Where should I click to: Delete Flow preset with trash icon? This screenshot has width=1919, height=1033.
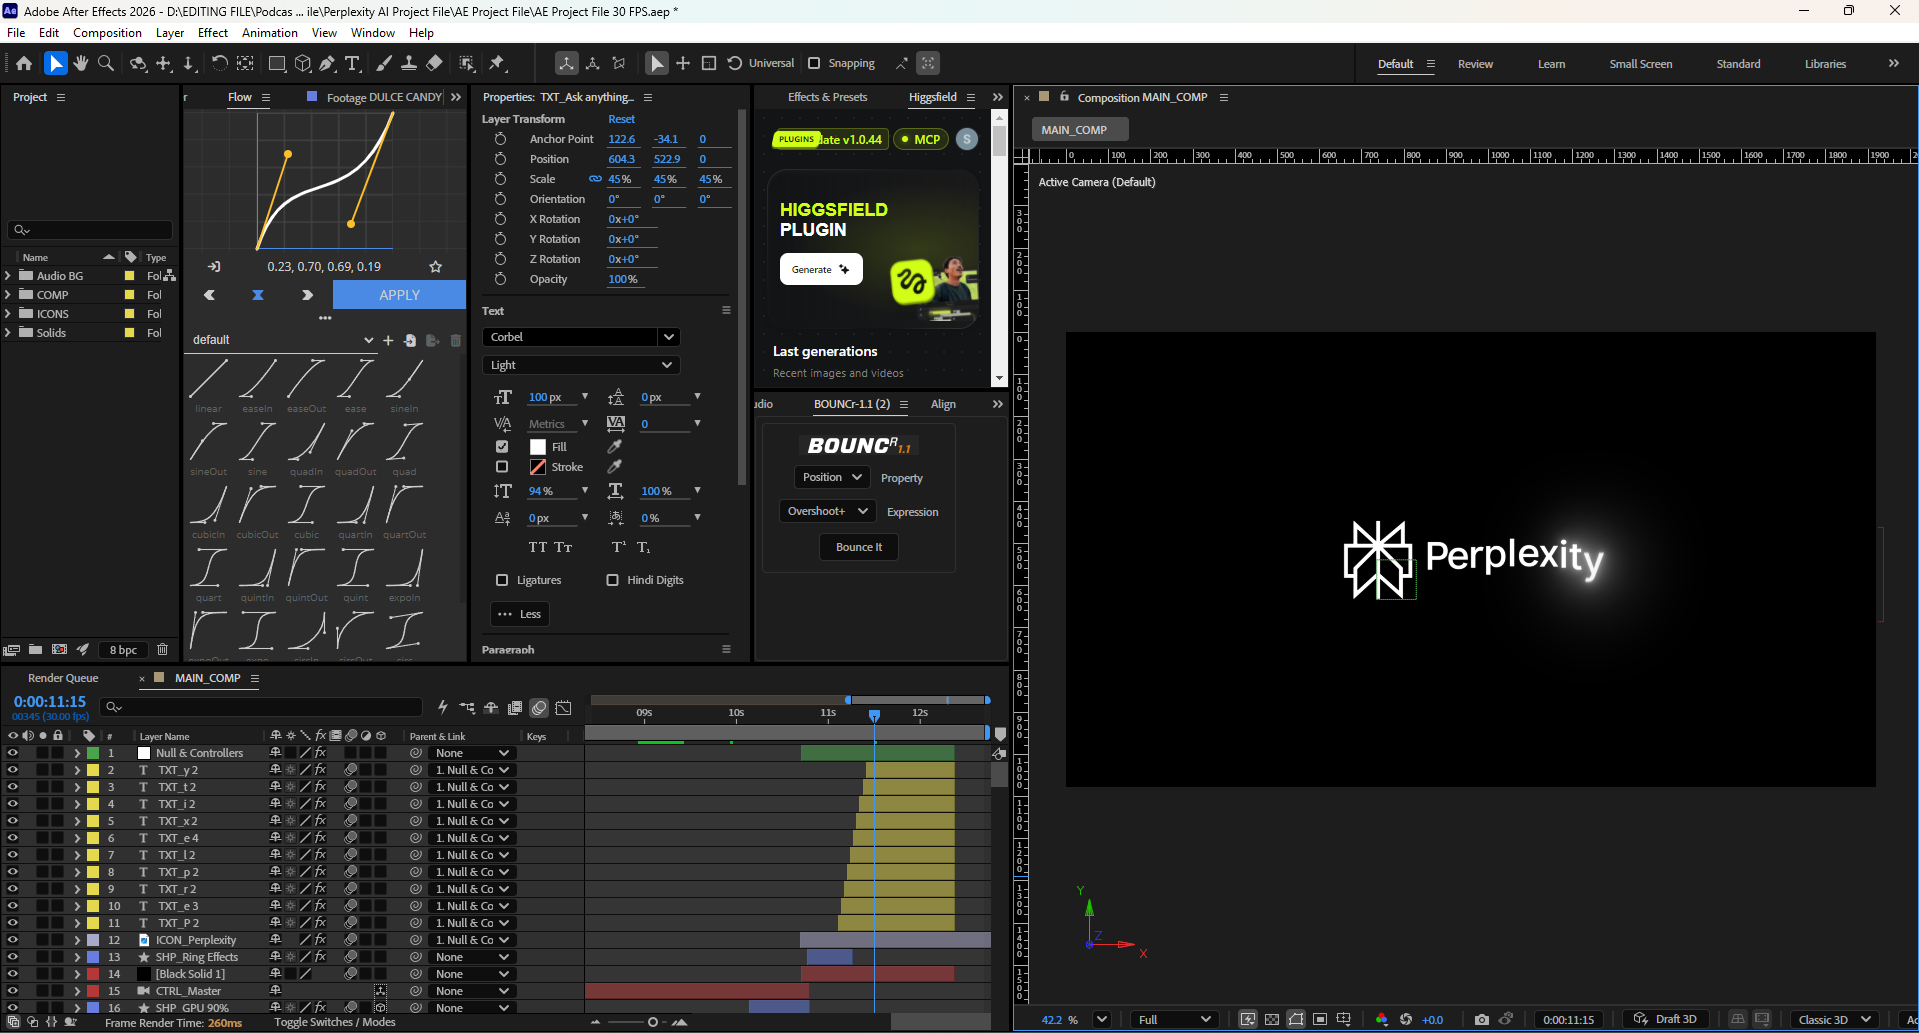[456, 340]
